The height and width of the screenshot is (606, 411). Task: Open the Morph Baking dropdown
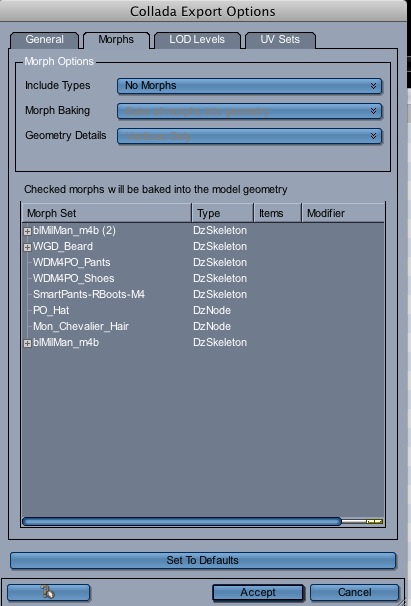[x=249, y=111]
